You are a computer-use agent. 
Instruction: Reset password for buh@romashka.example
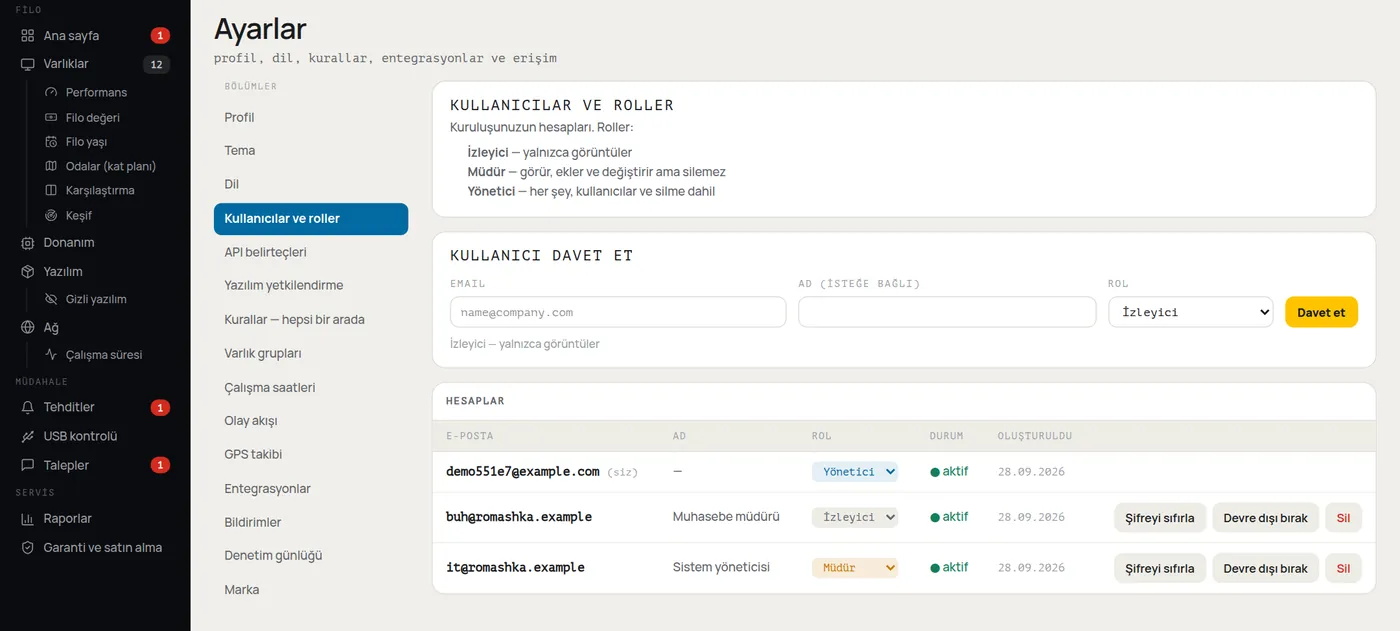(x=1160, y=518)
